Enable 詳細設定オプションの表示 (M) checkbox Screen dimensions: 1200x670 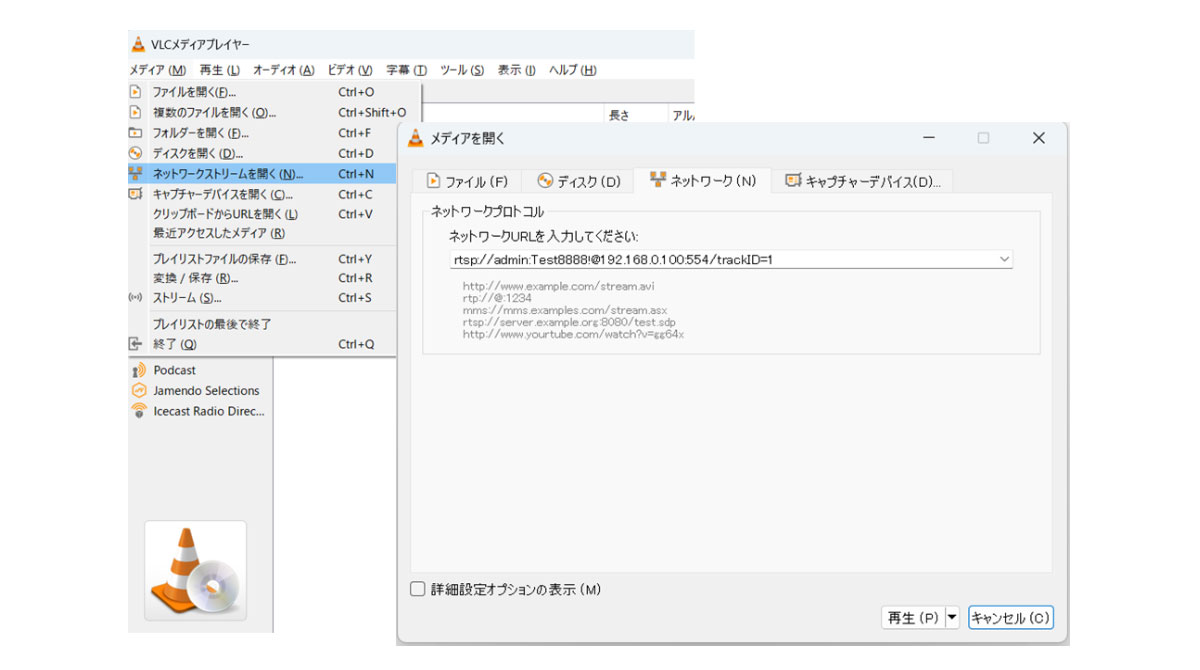(418, 589)
